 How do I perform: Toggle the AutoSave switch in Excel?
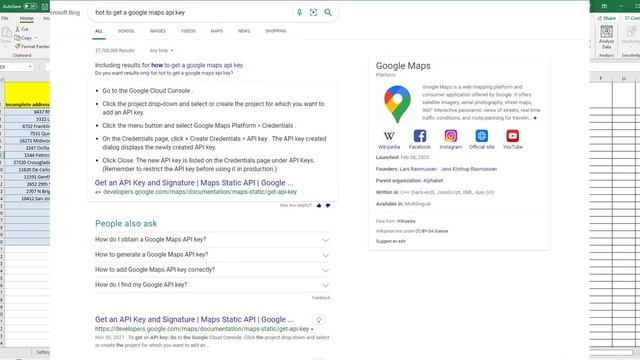(29, 6)
